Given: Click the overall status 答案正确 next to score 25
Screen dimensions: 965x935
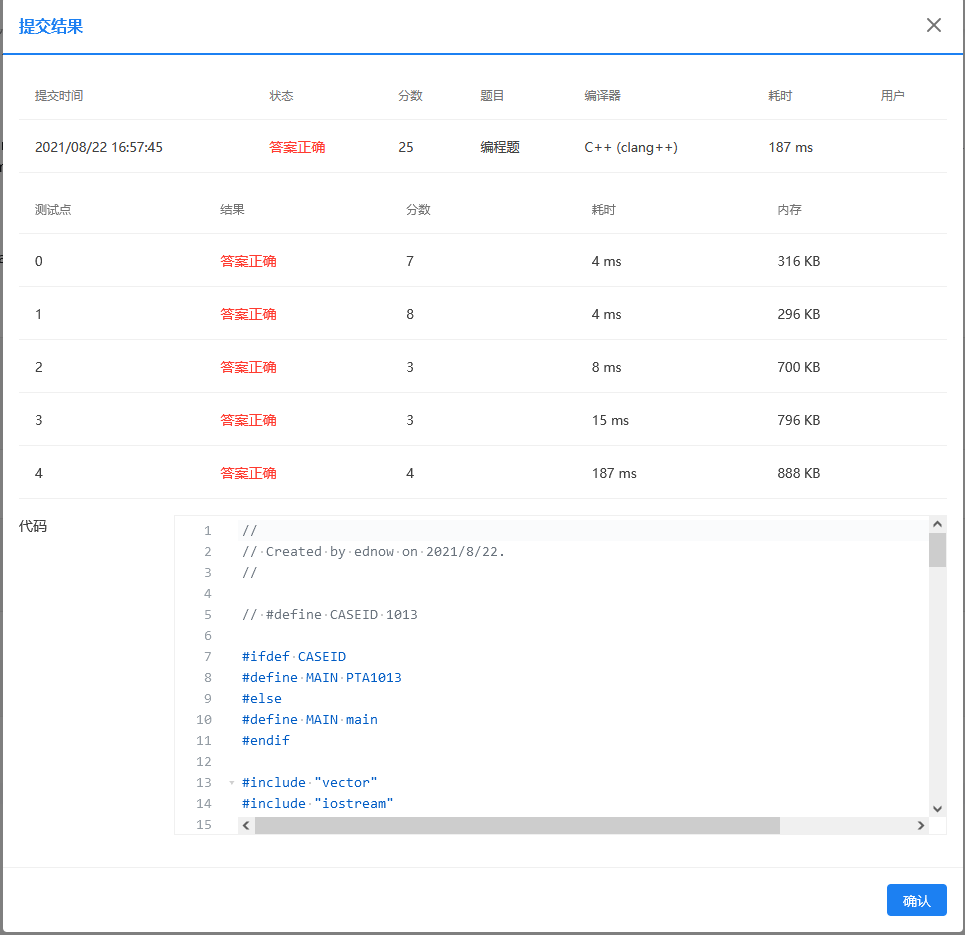Looking at the screenshot, I should [297, 147].
